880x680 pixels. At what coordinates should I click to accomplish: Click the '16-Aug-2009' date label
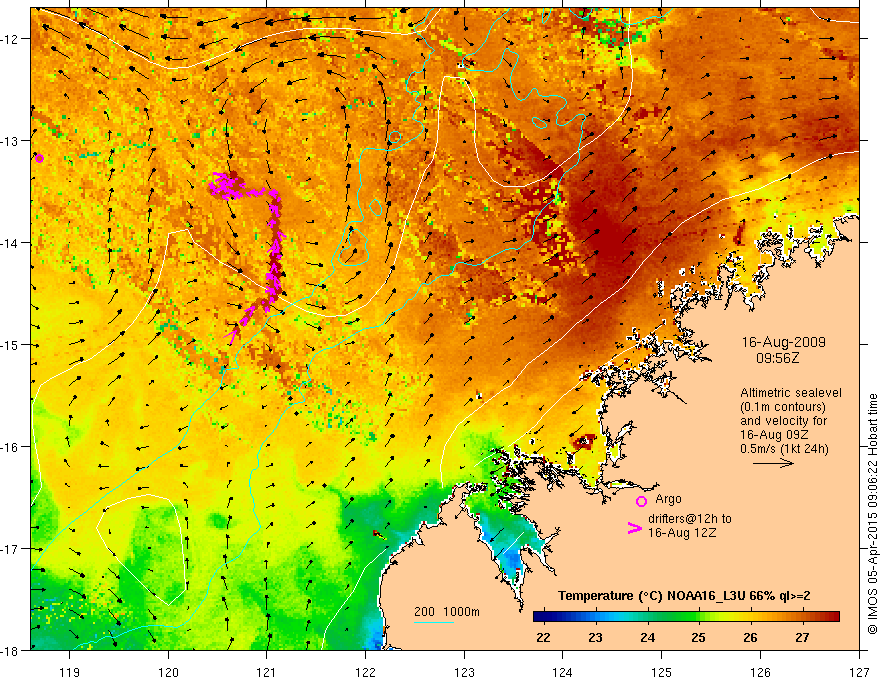coord(783,342)
